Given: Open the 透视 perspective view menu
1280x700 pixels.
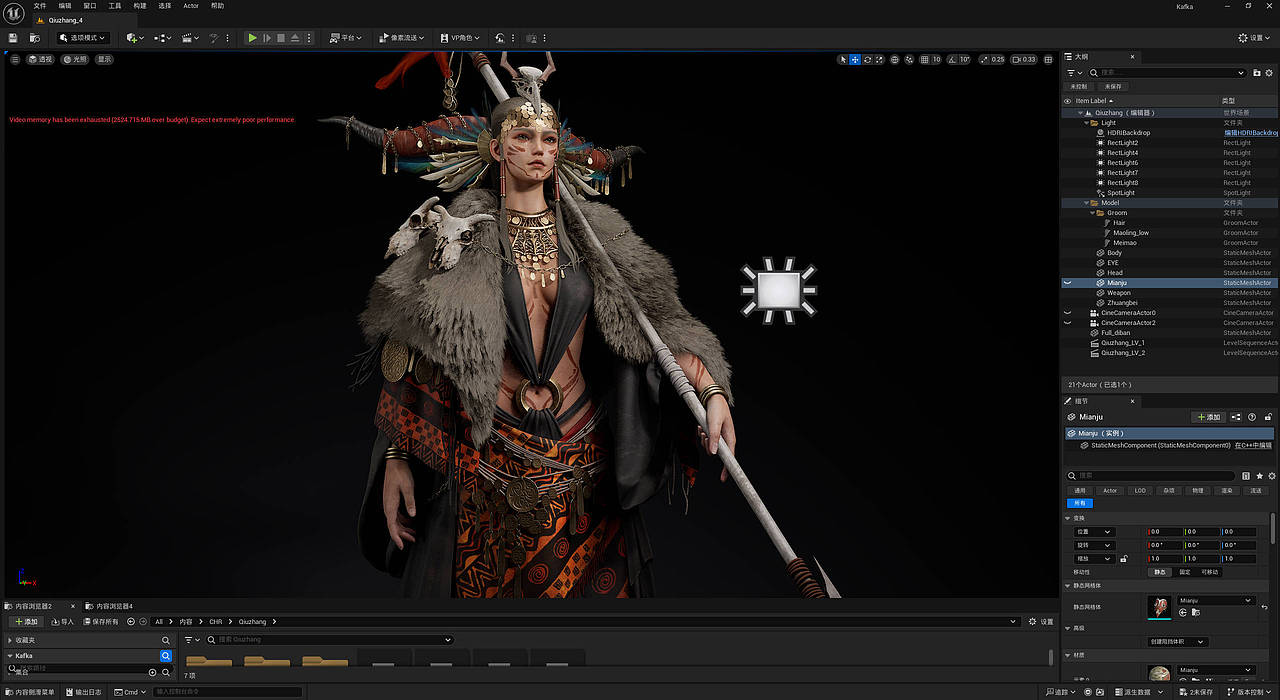Looking at the screenshot, I should point(40,59).
